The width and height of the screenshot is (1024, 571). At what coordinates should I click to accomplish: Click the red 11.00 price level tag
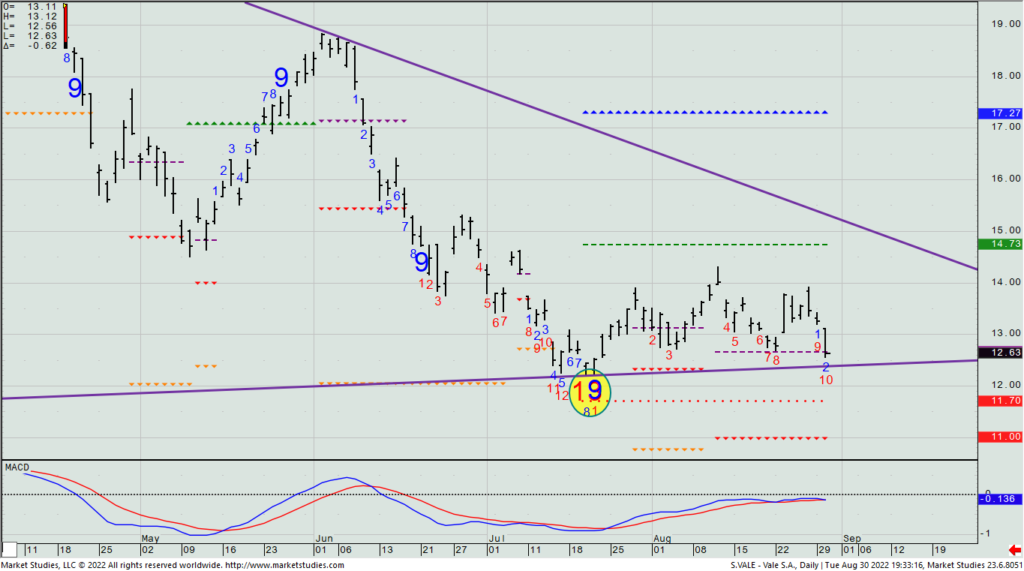(x=1000, y=437)
